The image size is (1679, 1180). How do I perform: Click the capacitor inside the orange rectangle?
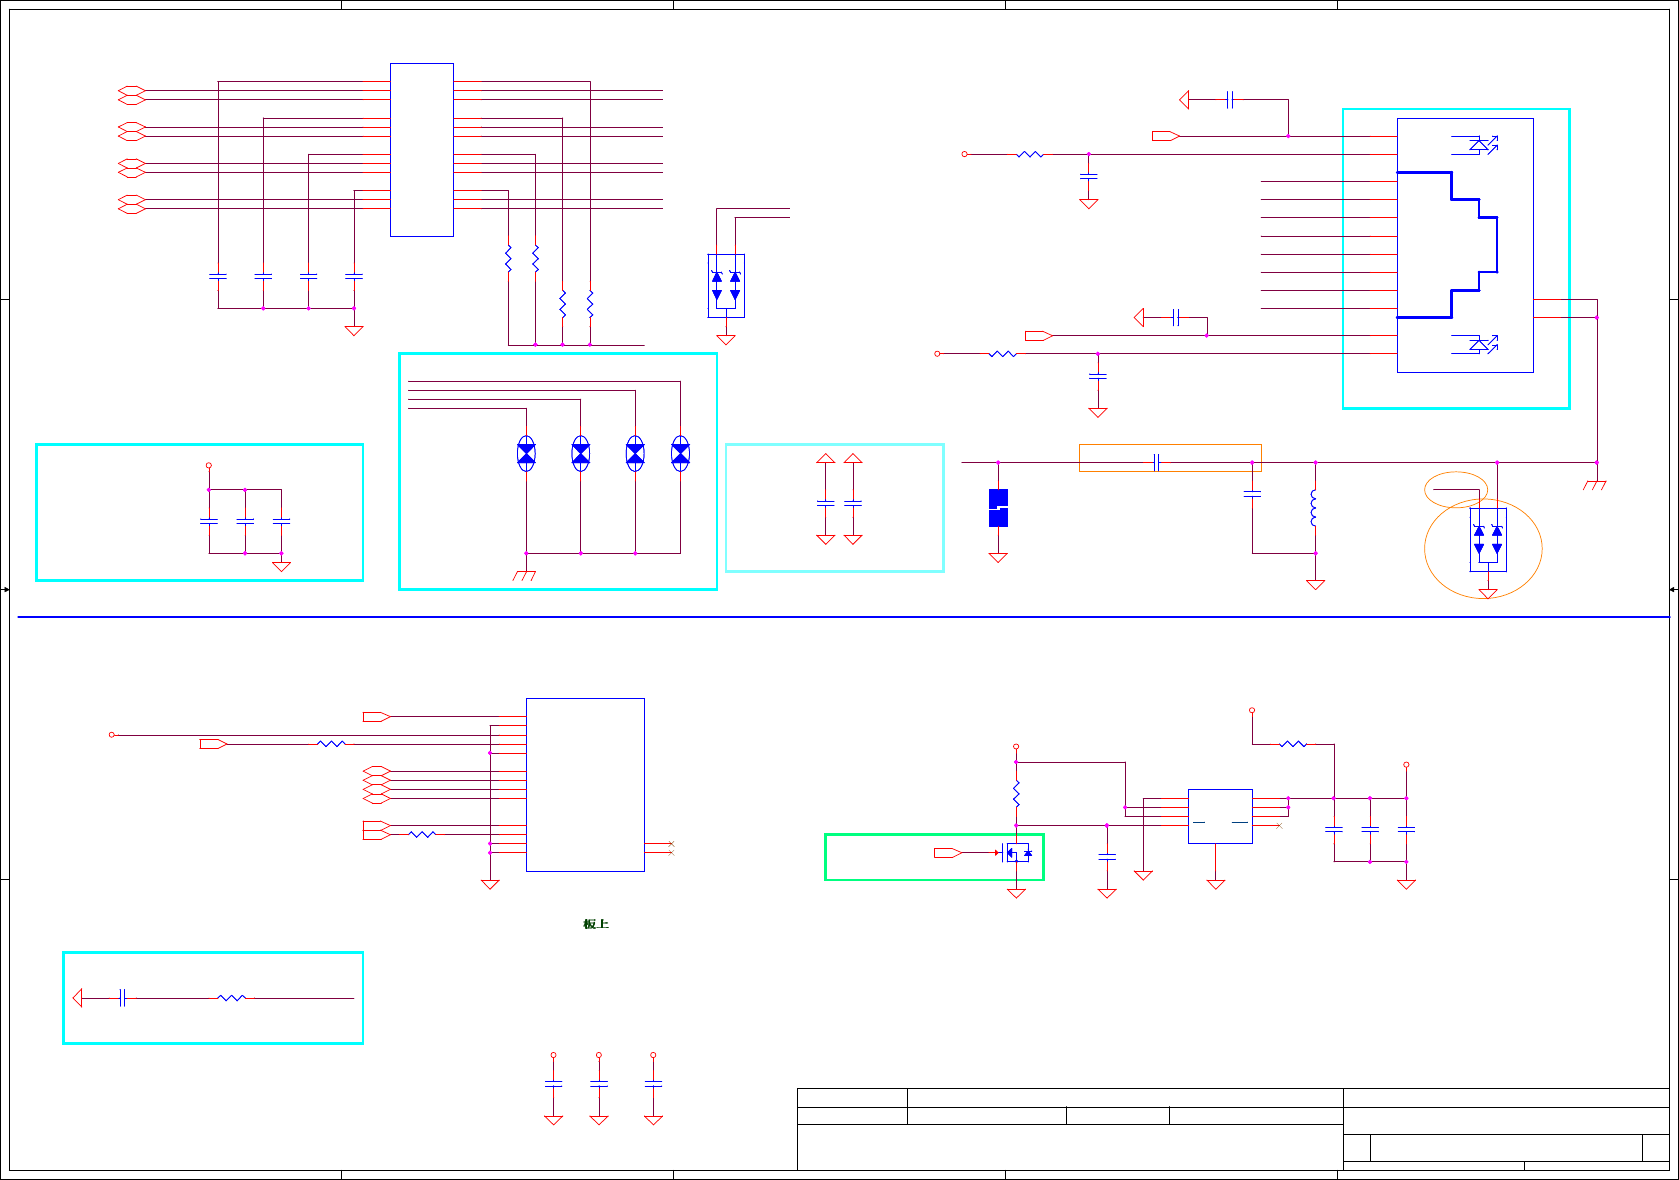tap(1157, 462)
